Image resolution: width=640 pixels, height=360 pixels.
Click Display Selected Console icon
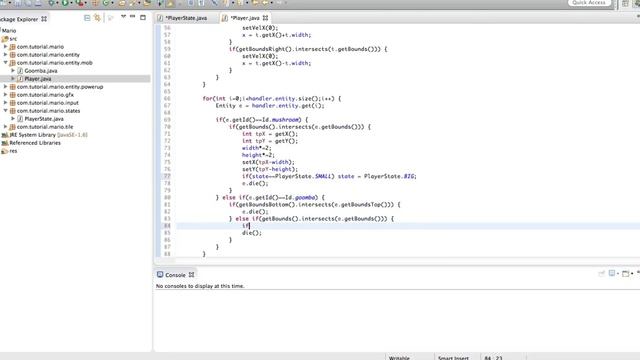pyautogui.click(x=611, y=273)
